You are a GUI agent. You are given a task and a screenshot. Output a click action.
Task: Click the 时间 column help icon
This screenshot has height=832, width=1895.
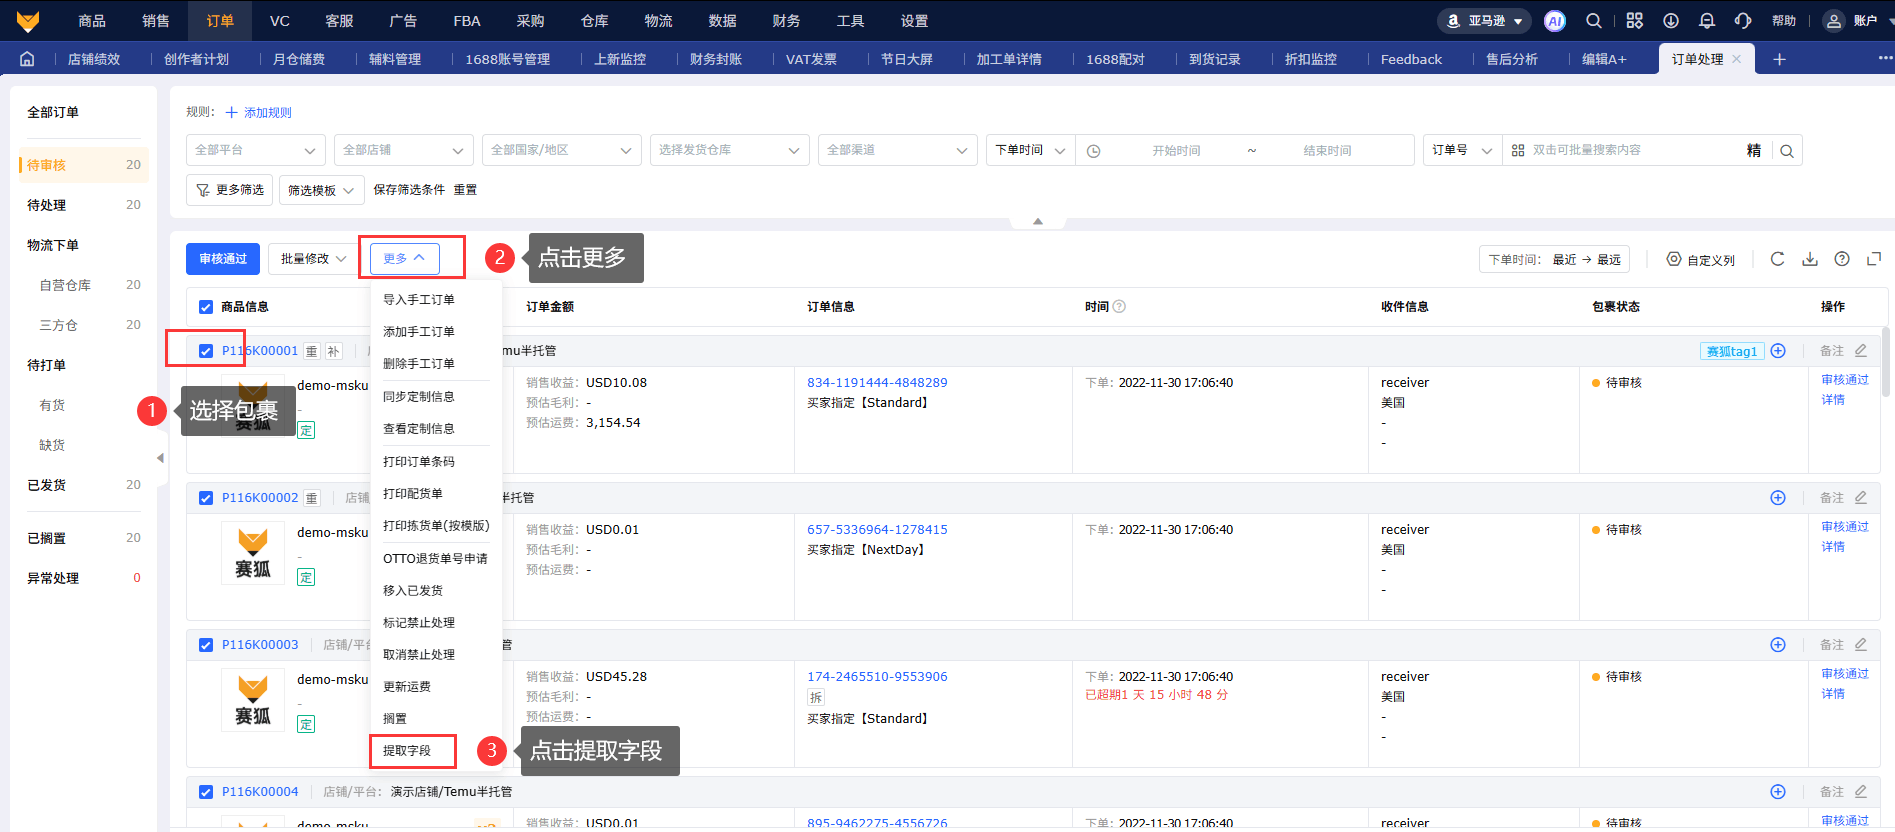[x=1119, y=307]
